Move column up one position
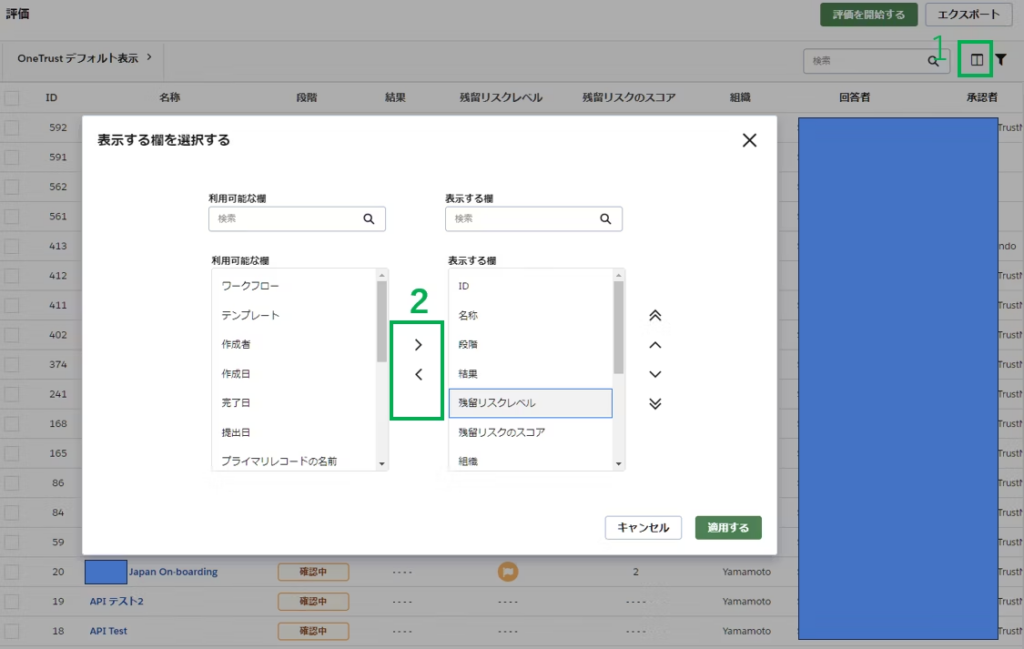The image size is (1024, 649). (x=655, y=345)
